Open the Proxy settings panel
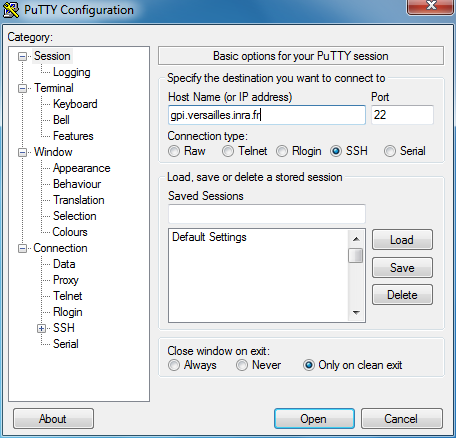Viewport: 456px width, 438px height. pos(66,280)
